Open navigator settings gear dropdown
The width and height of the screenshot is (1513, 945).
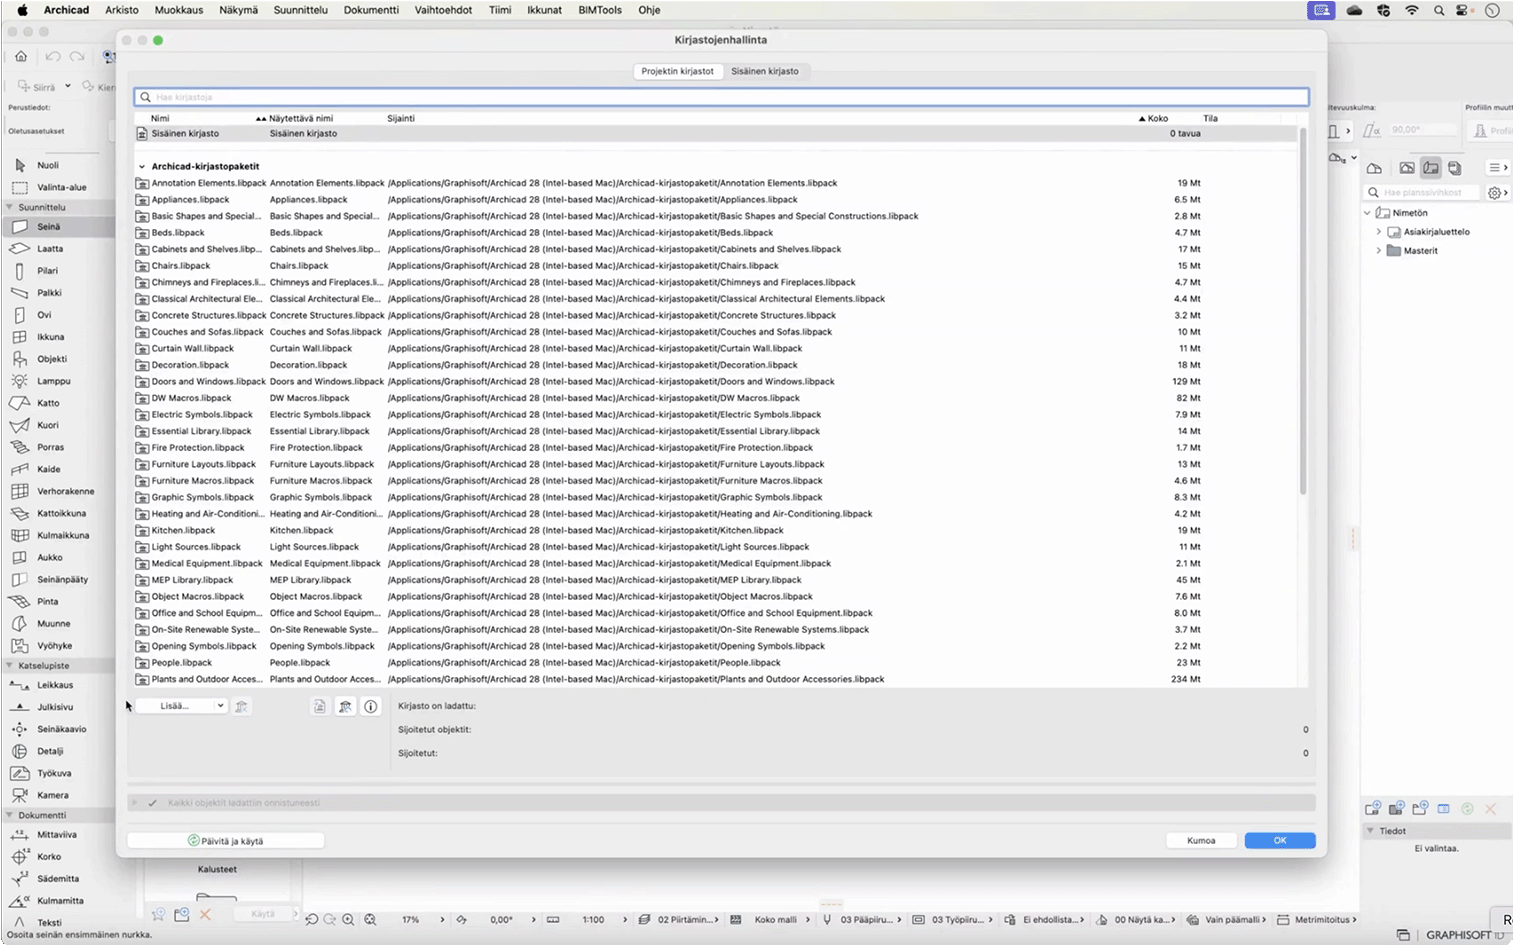(x=1497, y=193)
